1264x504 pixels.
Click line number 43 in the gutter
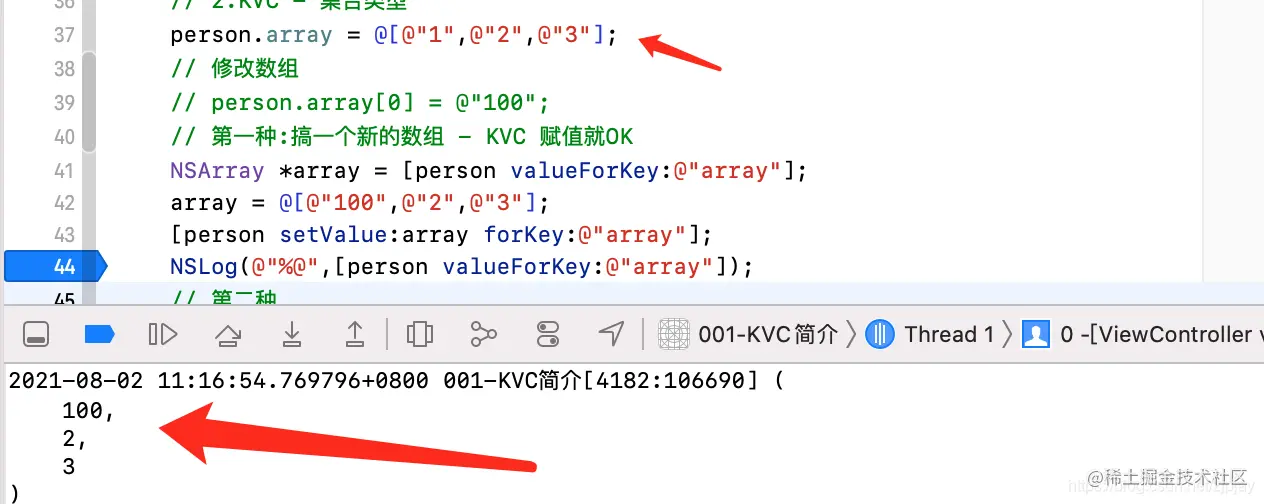(x=64, y=235)
